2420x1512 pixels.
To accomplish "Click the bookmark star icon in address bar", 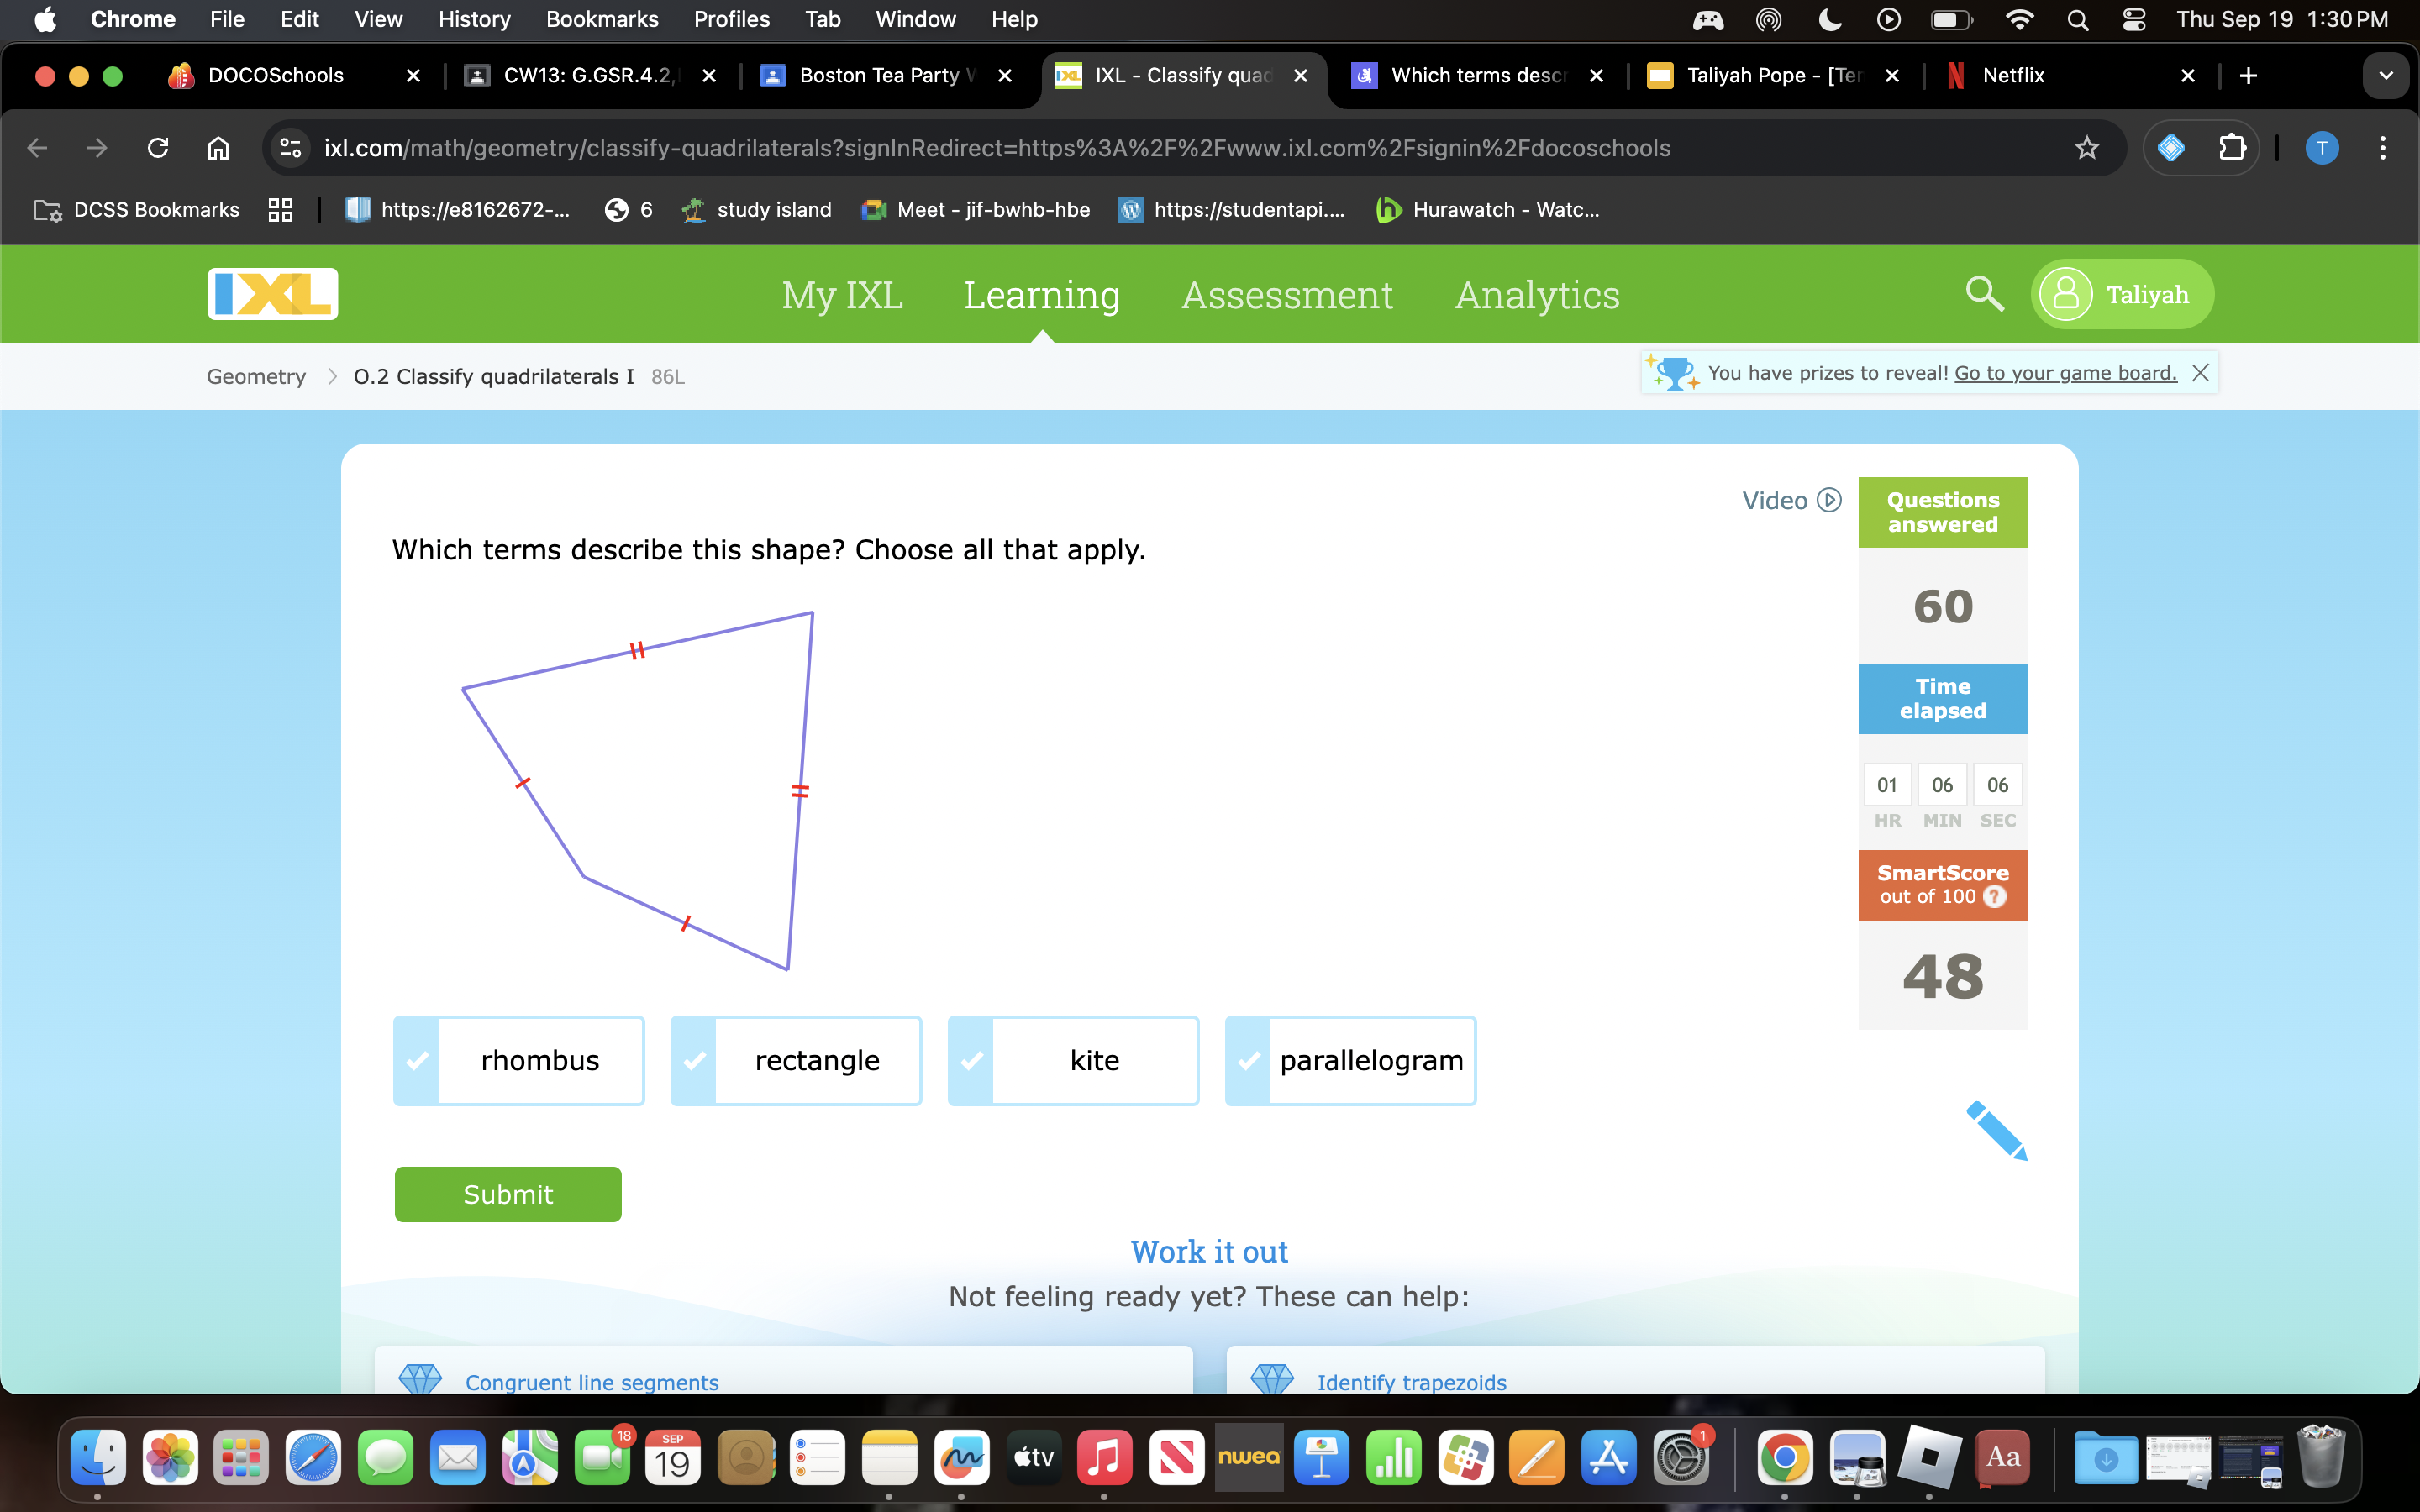I will [x=2087, y=148].
